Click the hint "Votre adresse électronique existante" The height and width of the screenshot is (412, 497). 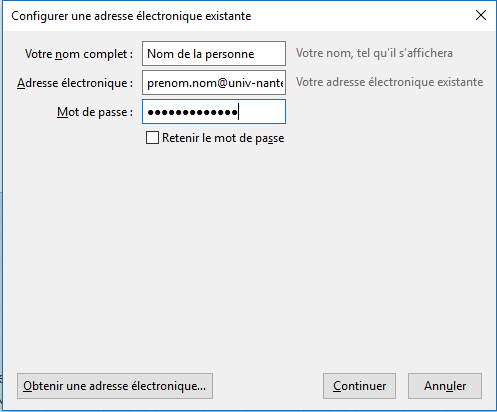pos(390,82)
